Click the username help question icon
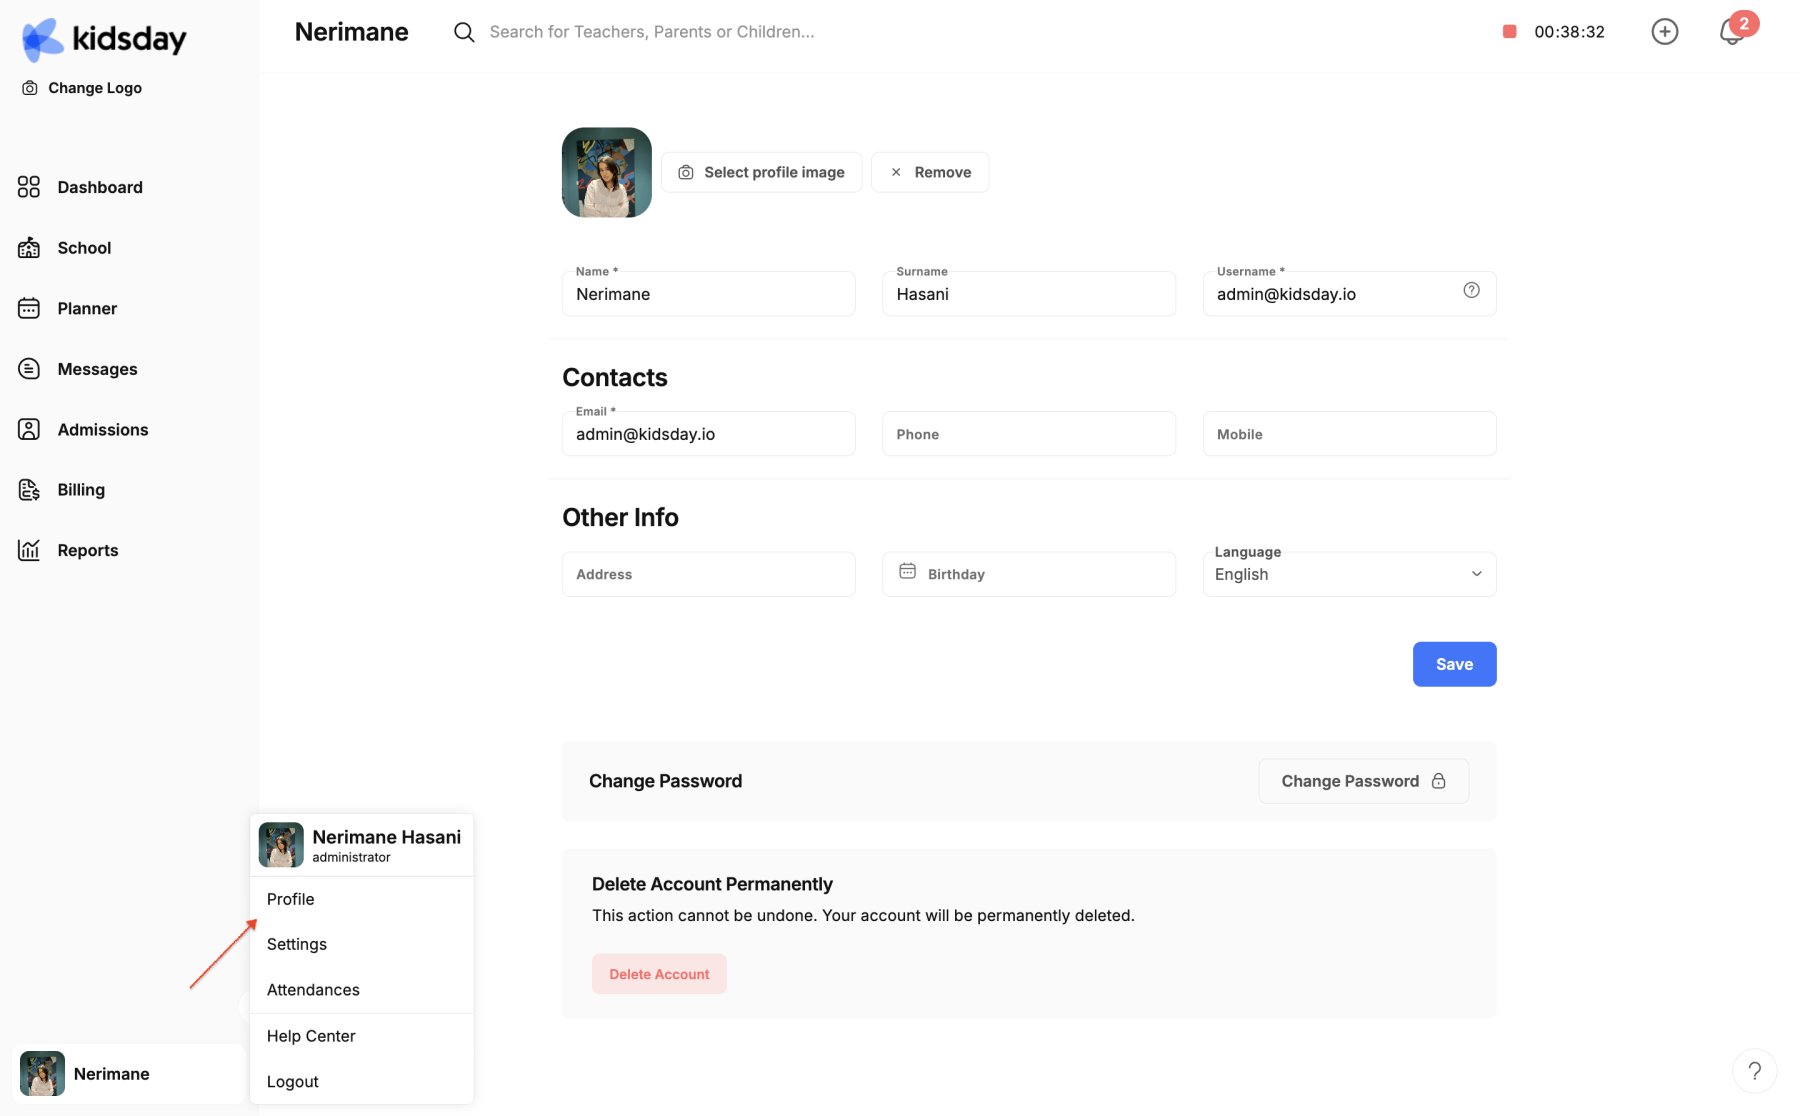The image size is (1800, 1116). [1471, 290]
